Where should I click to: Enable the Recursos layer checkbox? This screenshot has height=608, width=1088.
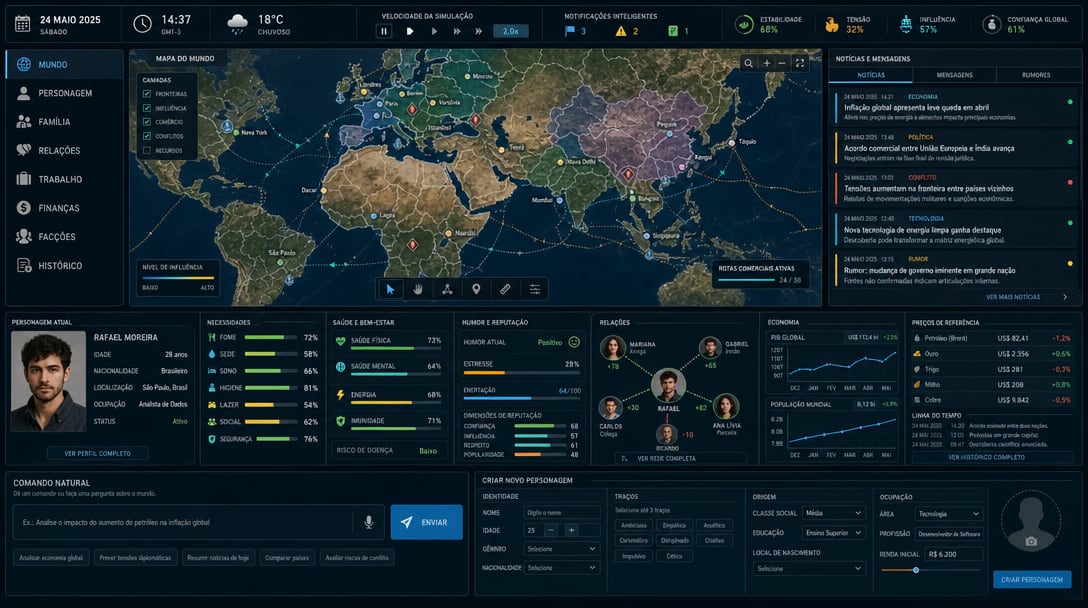pos(146,151)
